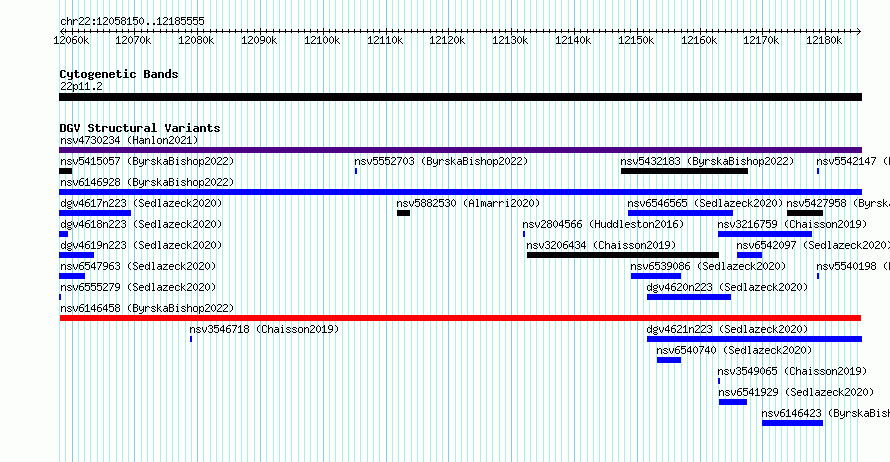Click the blue bar under nsv6540740
Image resolution: width=890 pixels, height=462 pixels.
pos(669,360)
